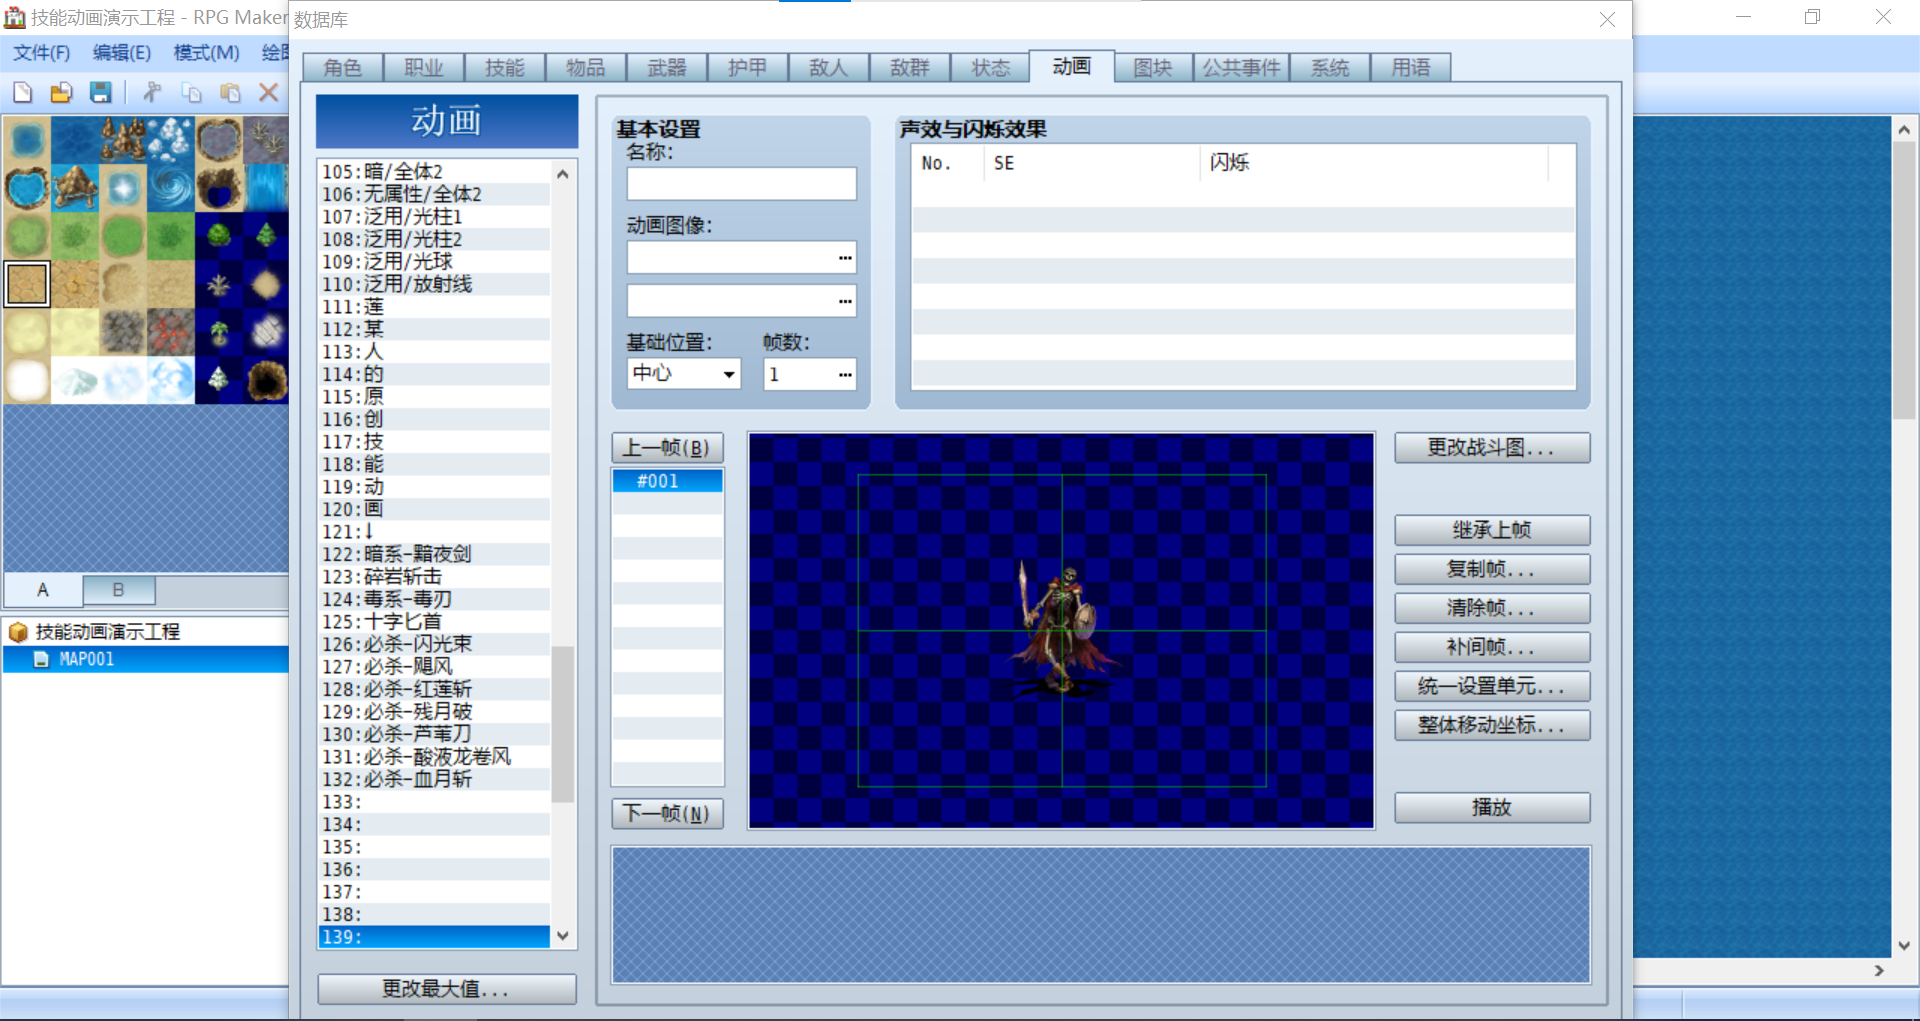Open the 系统 tab

tap(1330, 67)
